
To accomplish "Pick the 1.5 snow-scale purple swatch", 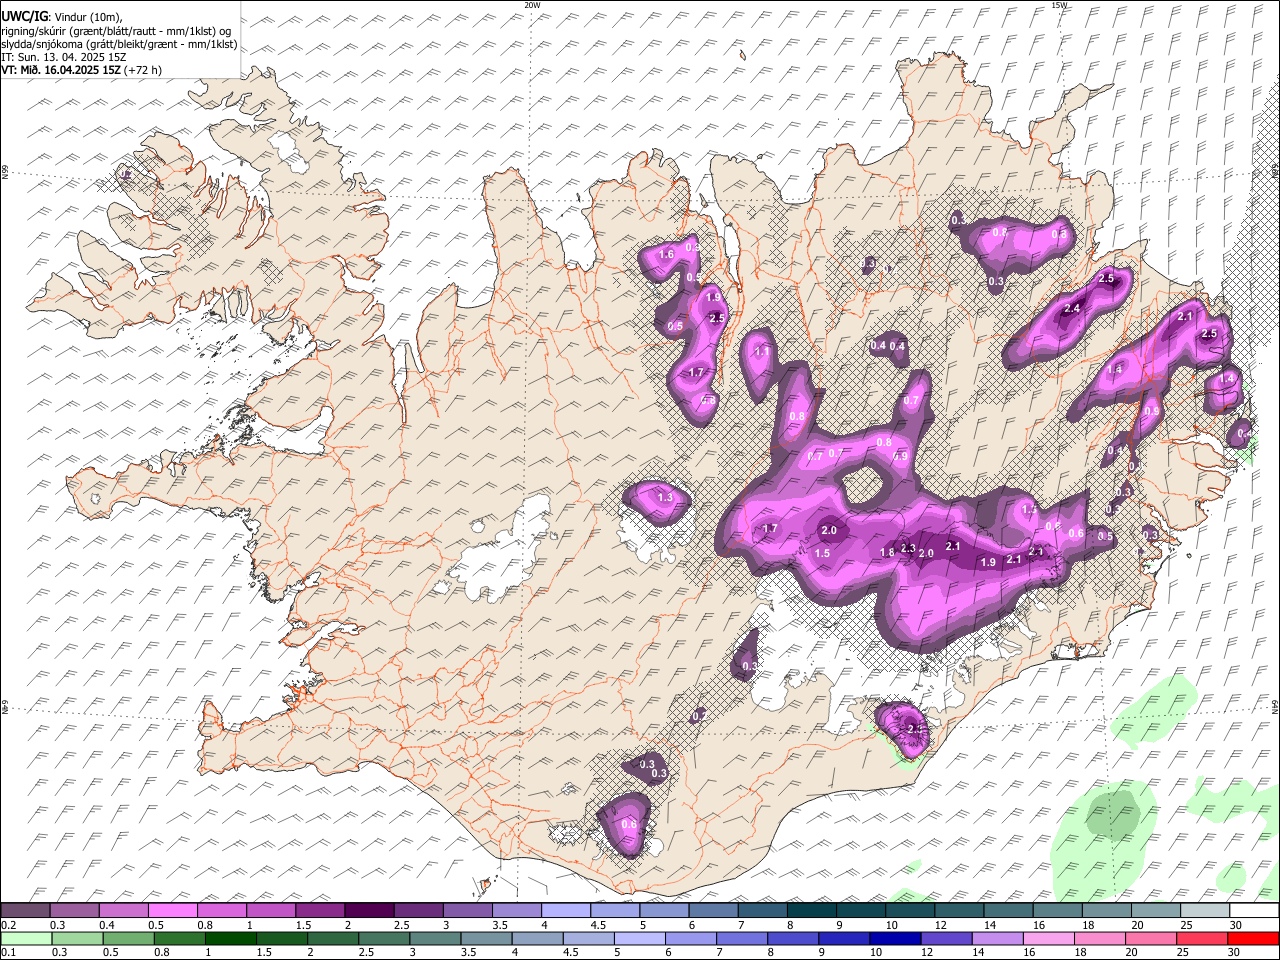I will 319,910.
